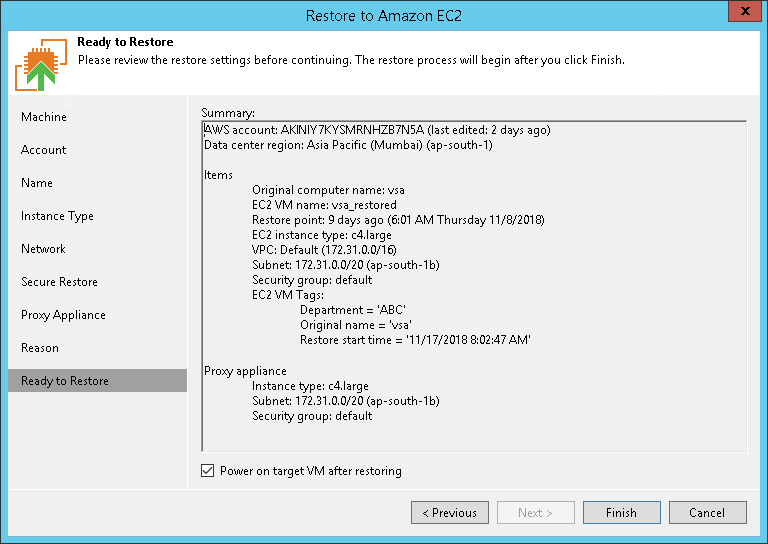This screenshot has width=768, height=544.
Task: Select the Ready to Restore step
Action: click(65, 381)
